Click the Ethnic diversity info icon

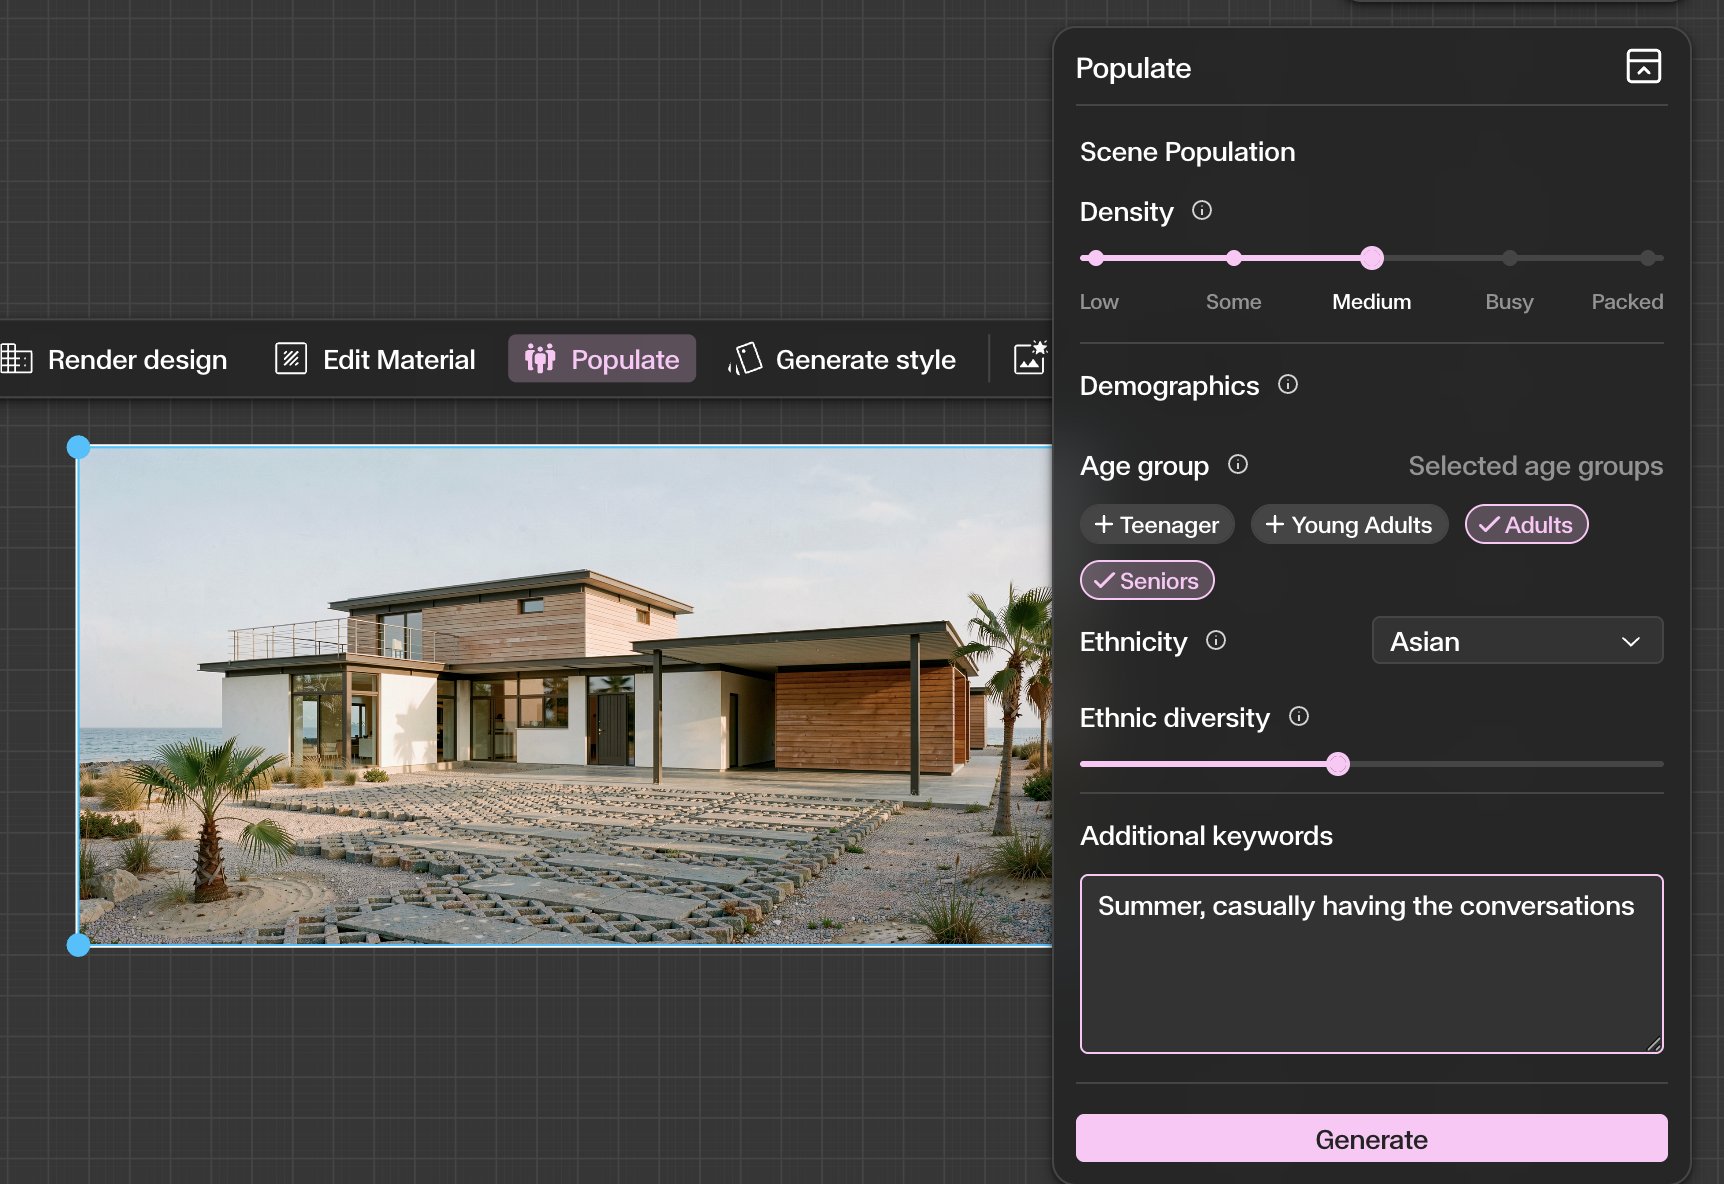(1299, 717)
